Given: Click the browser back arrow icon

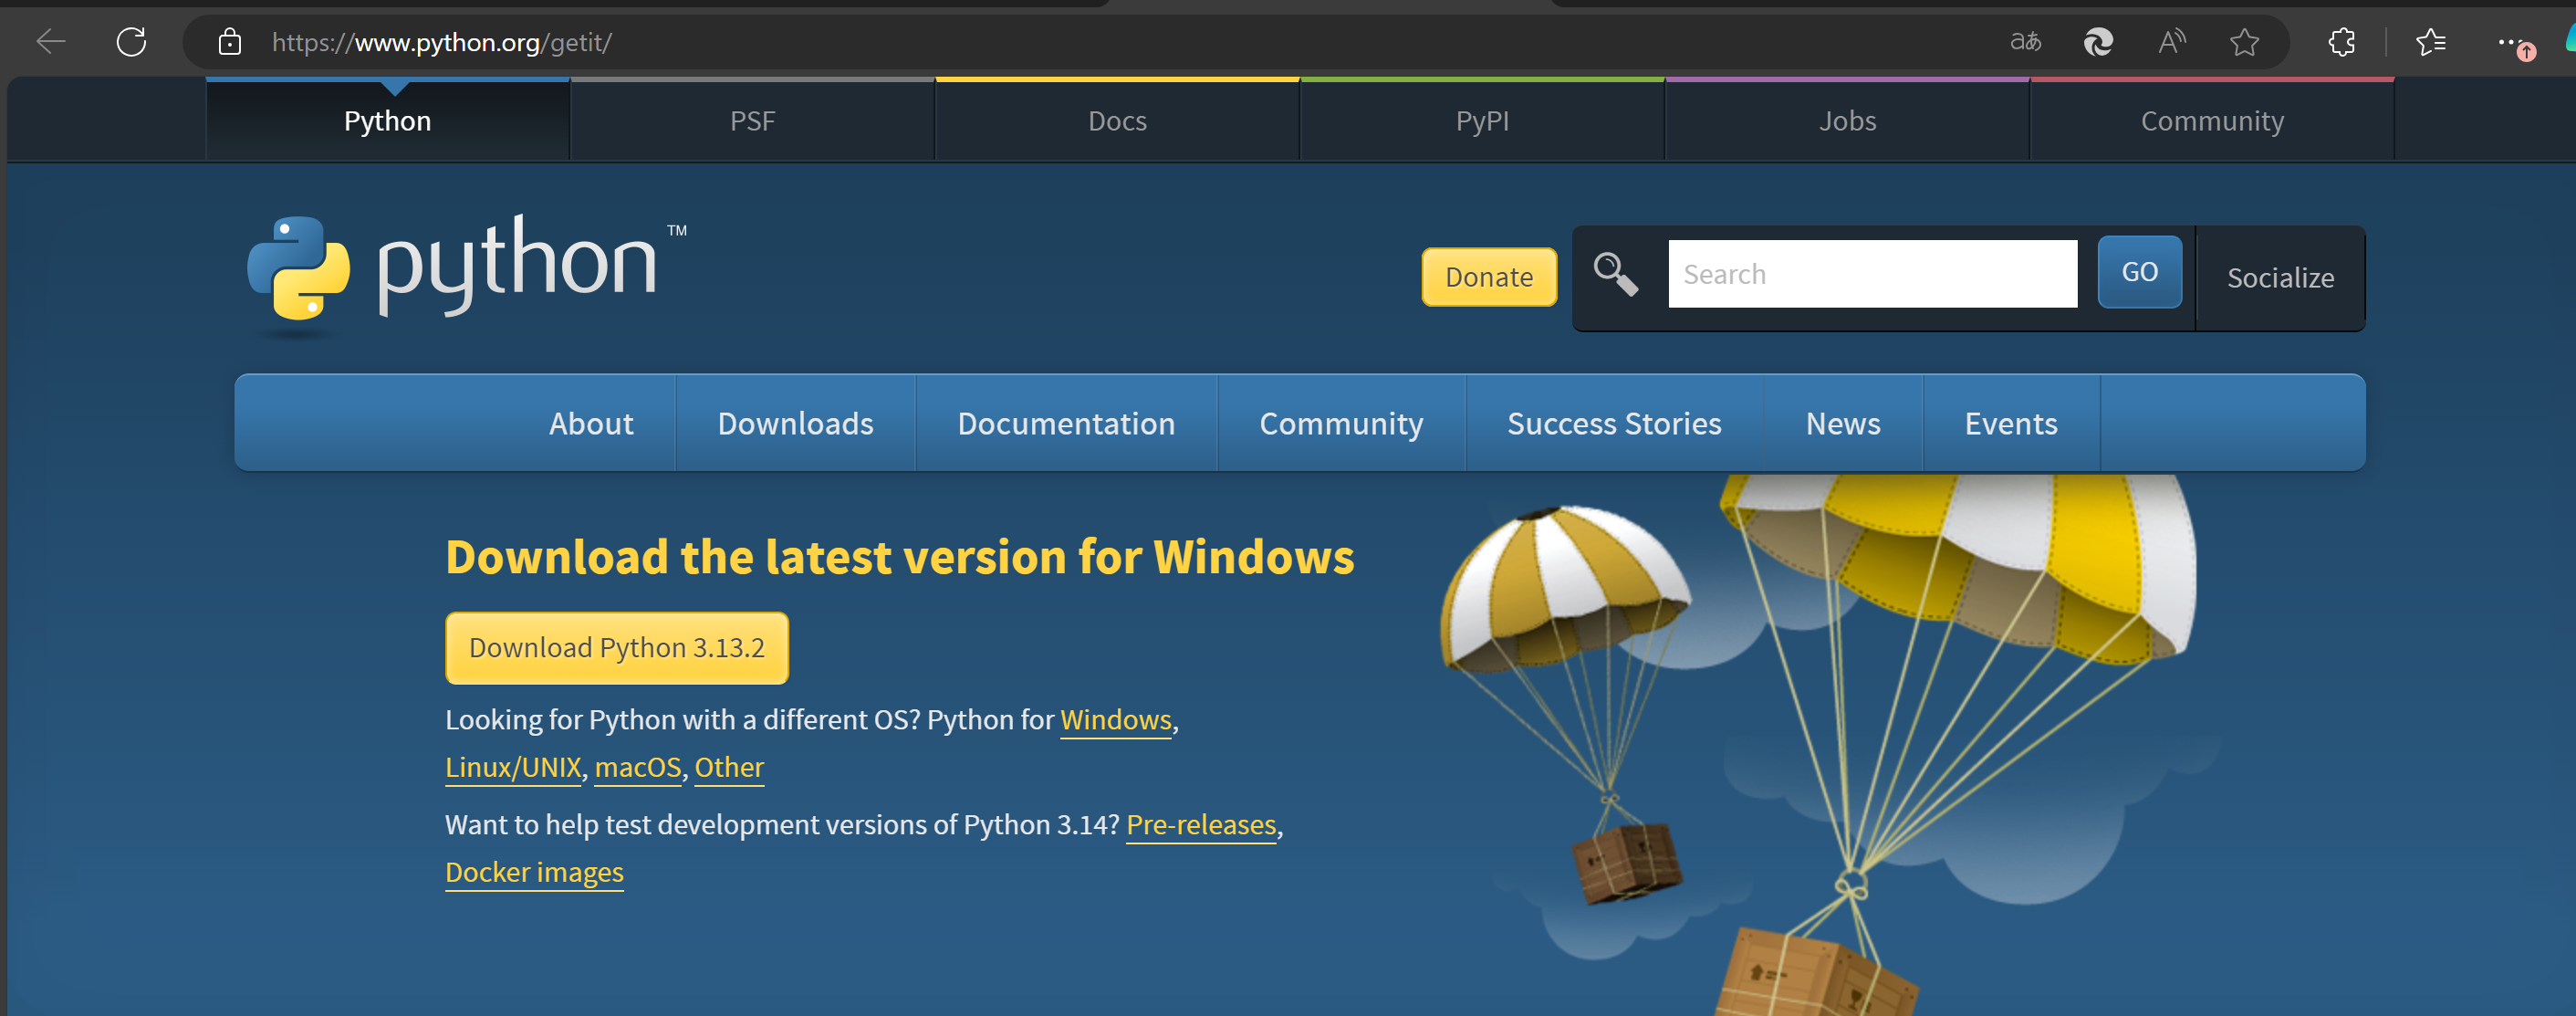Looking at the screenshot, I should tap(50, 42).
